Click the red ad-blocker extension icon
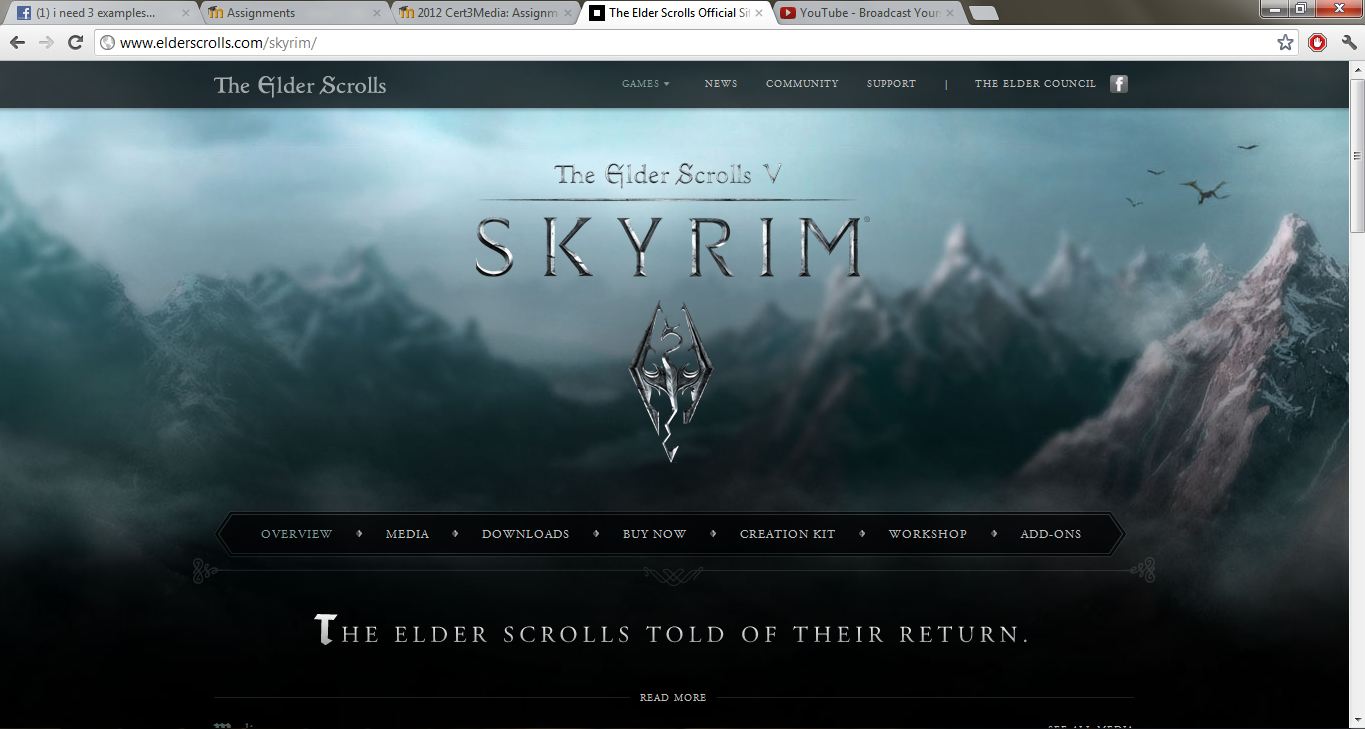The height and width of the screenshot is (729, 1365). (x=1318, y=43)
